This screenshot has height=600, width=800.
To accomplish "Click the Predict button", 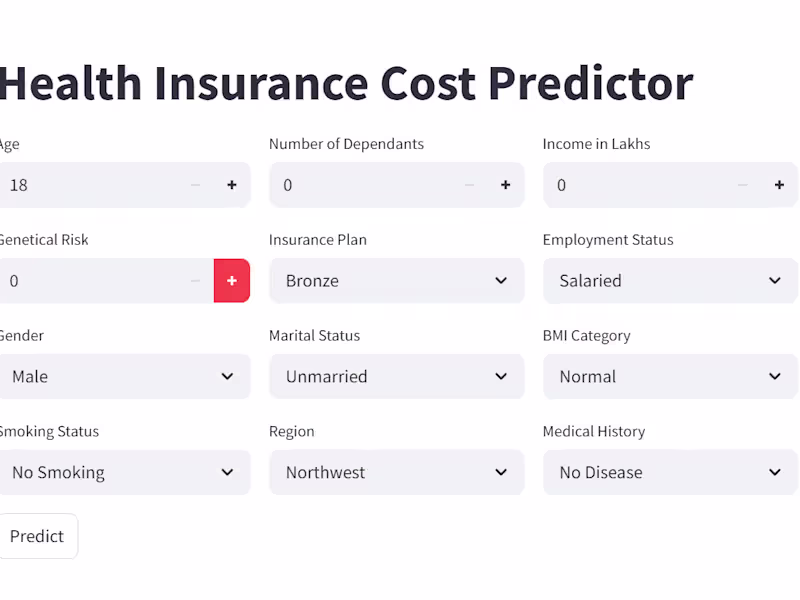I will (37, 536).
